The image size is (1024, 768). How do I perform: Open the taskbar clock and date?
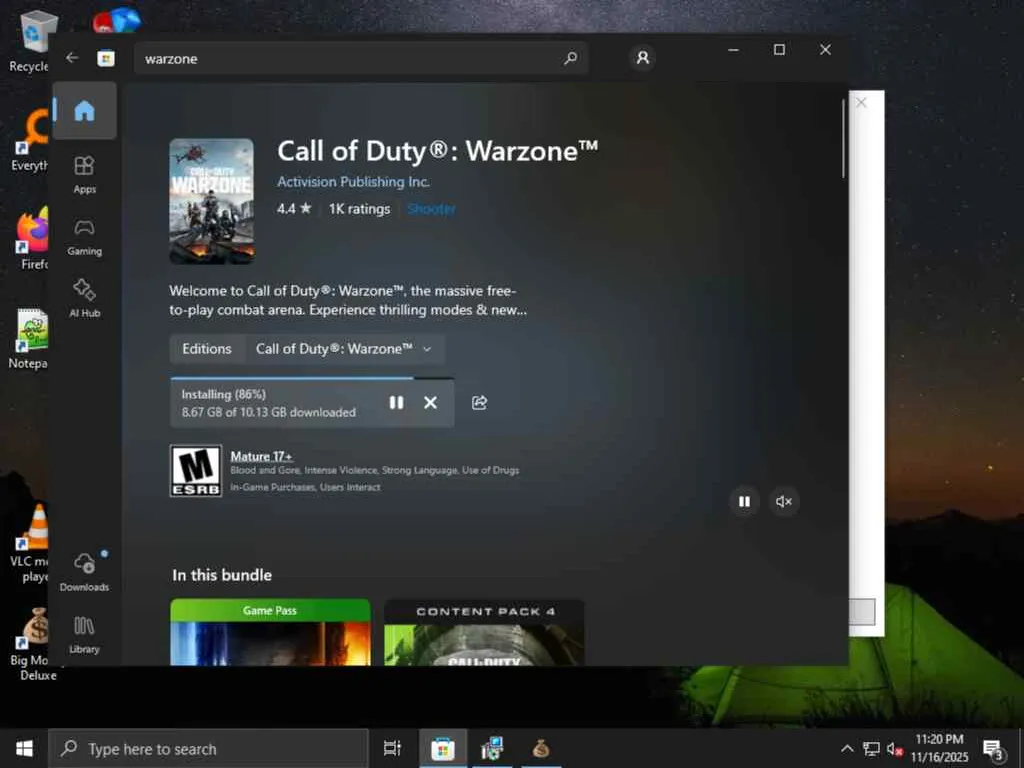939,748
